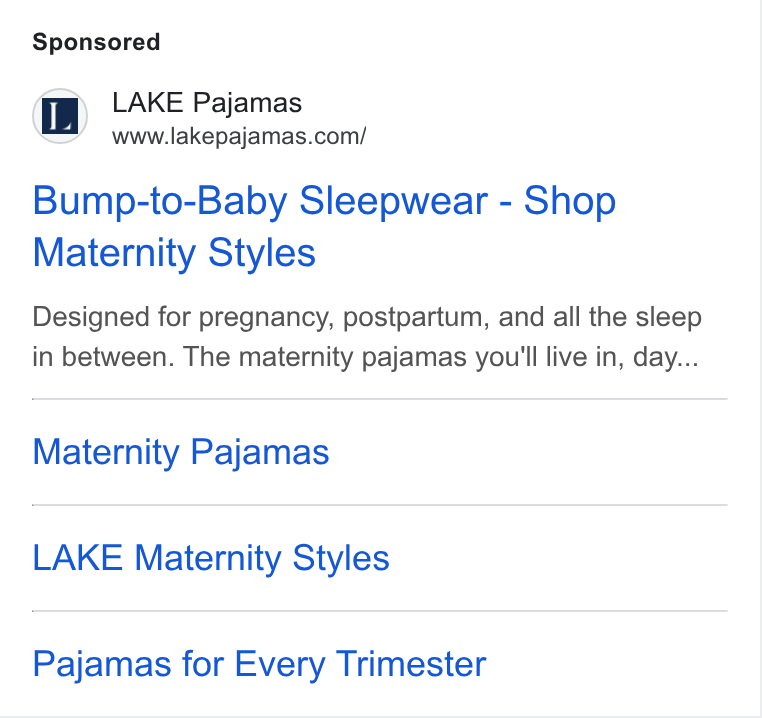Click the ad description about pregnancy and postpartum
Image resolution: width=762 pixels, height=718 pixels.
[x=367, y=337]
